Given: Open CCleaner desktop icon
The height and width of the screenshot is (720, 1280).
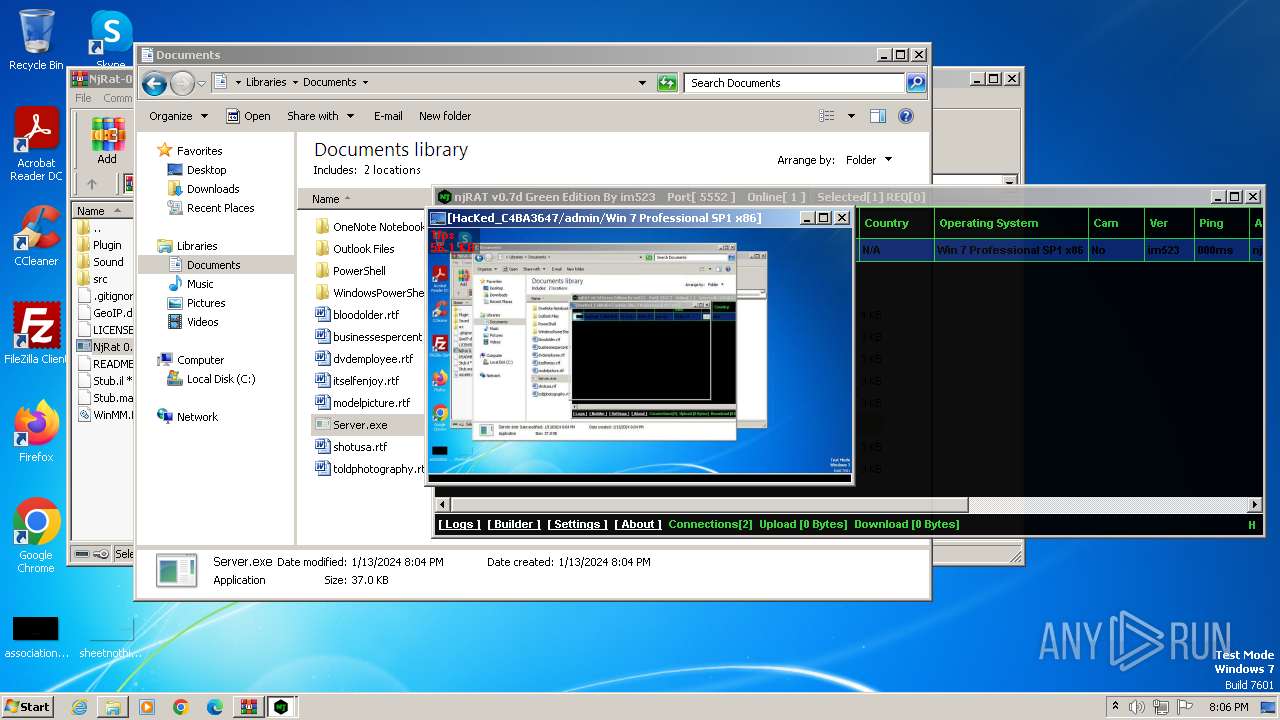Looking at the screenshot, I should (x=36, y=236).
